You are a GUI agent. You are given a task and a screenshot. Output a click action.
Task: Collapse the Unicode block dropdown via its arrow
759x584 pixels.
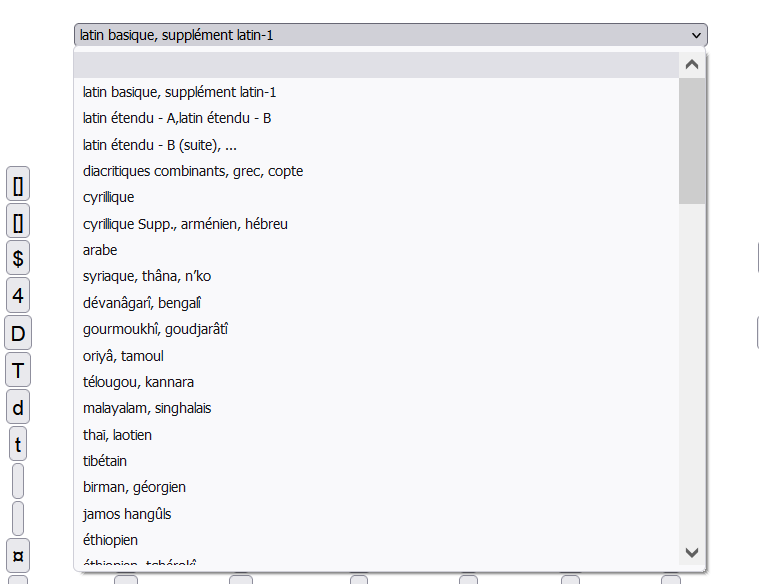[696, 35]
